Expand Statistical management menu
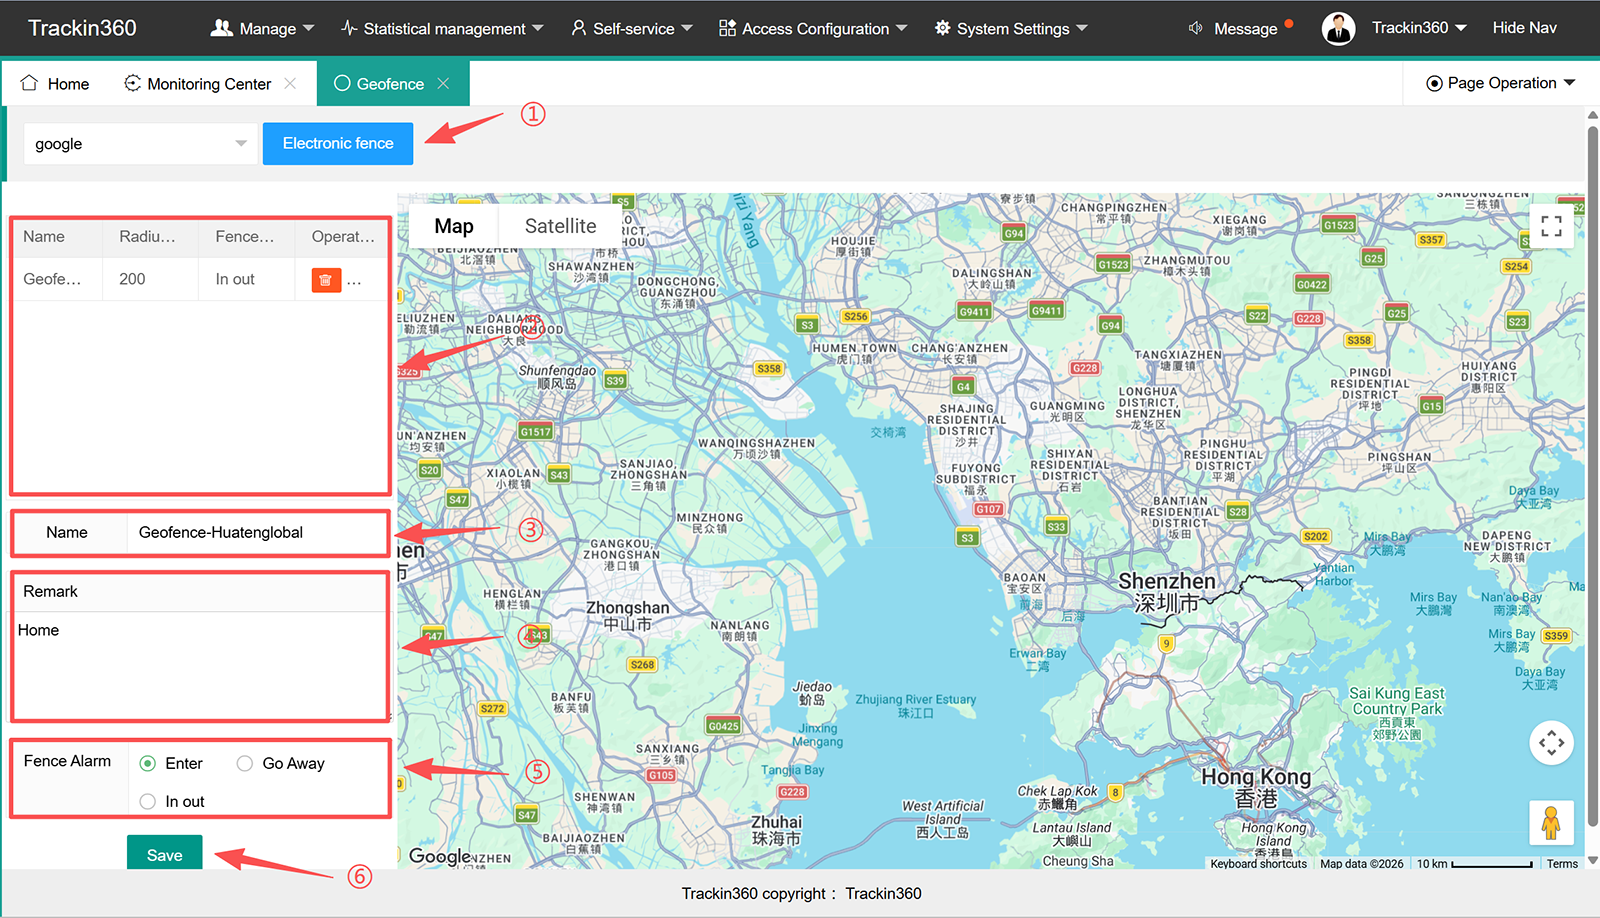 (x=442, y=28)
